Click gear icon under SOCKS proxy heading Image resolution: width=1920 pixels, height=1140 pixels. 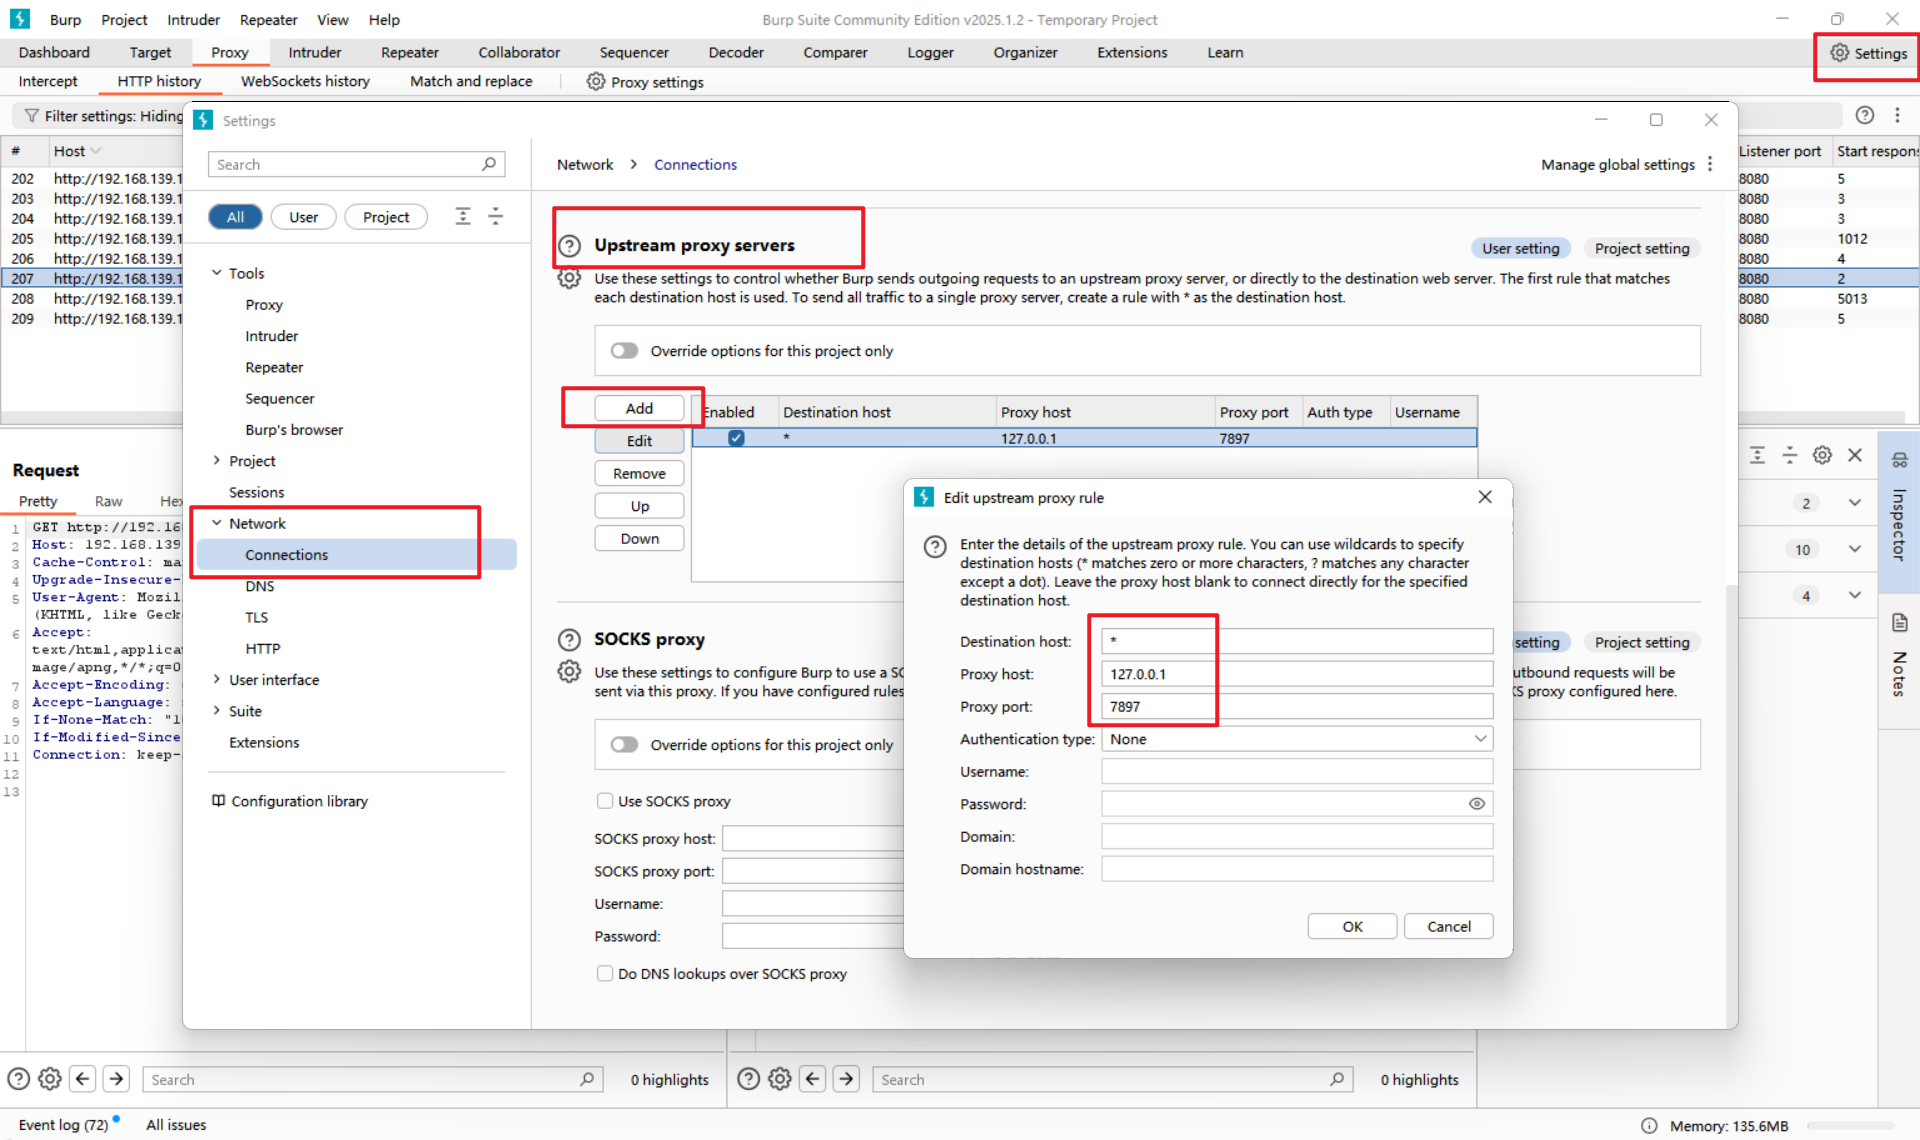[x=569, y=672]
